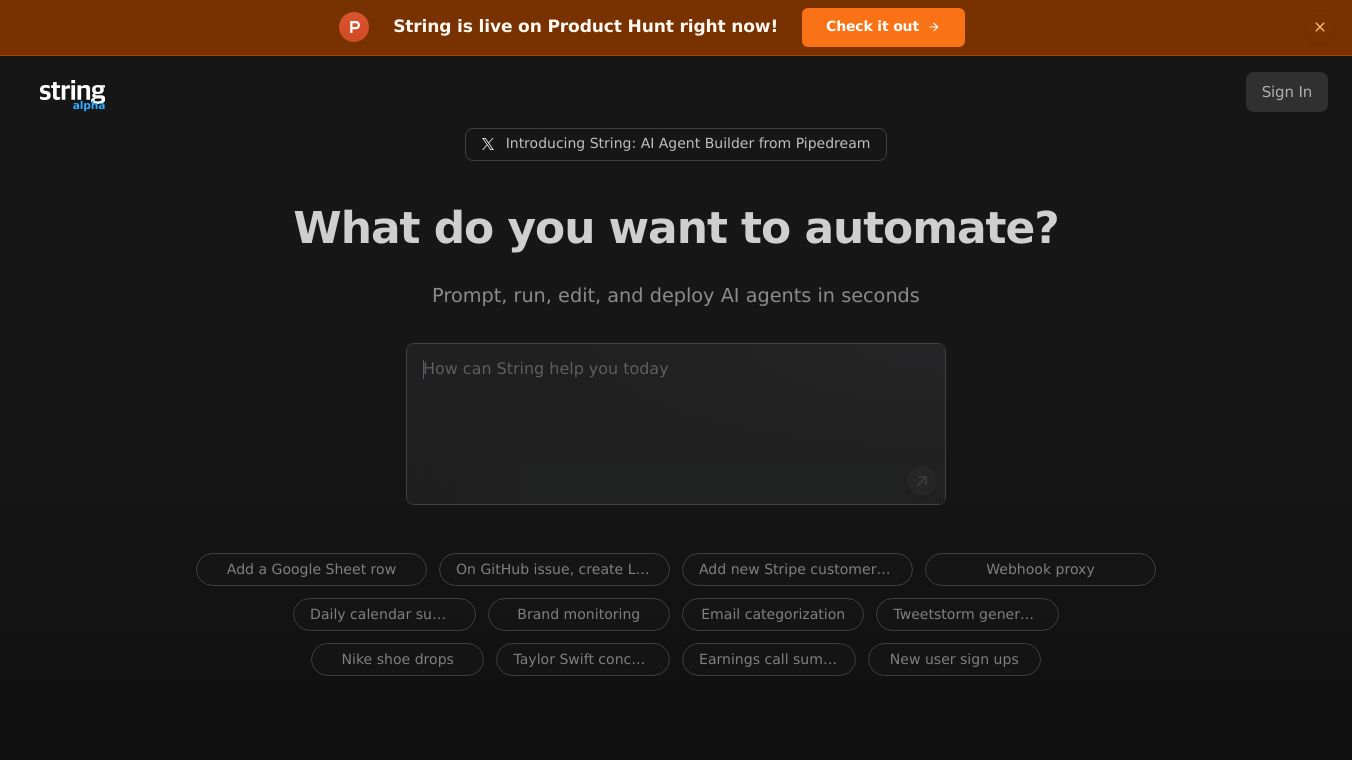The width and height of the screenshot is (1352, 760).
Task: Choose the 'Daily calendar su…' suggestion
Action: (384, 614)
